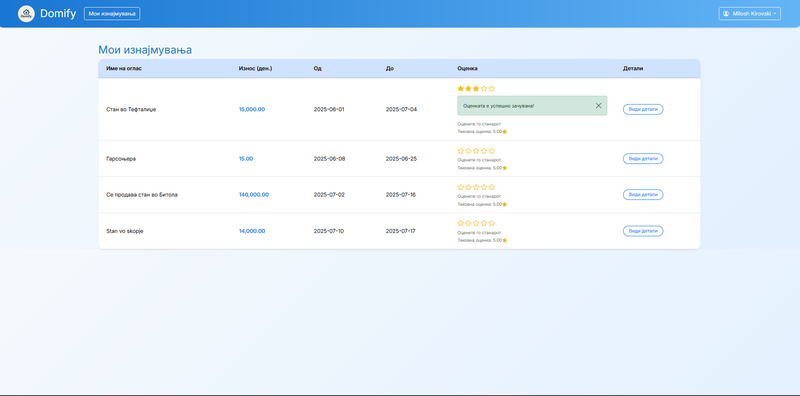View details for Stan vo skopje

(643, 231)
